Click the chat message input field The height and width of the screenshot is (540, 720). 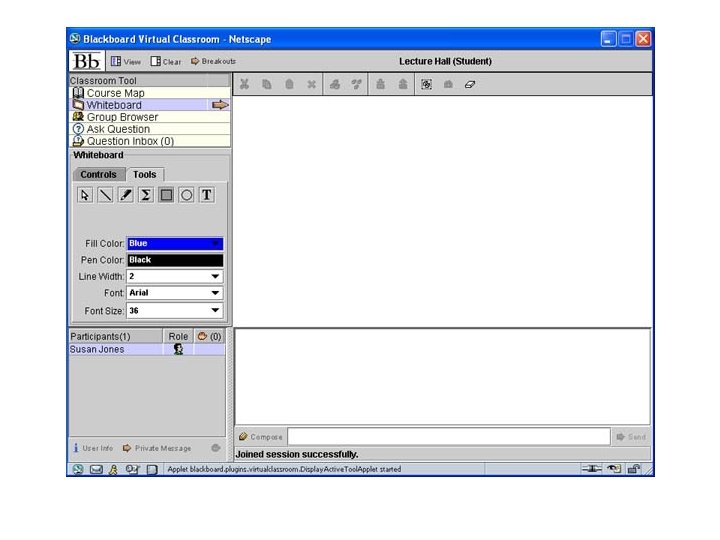click(449, 437)
